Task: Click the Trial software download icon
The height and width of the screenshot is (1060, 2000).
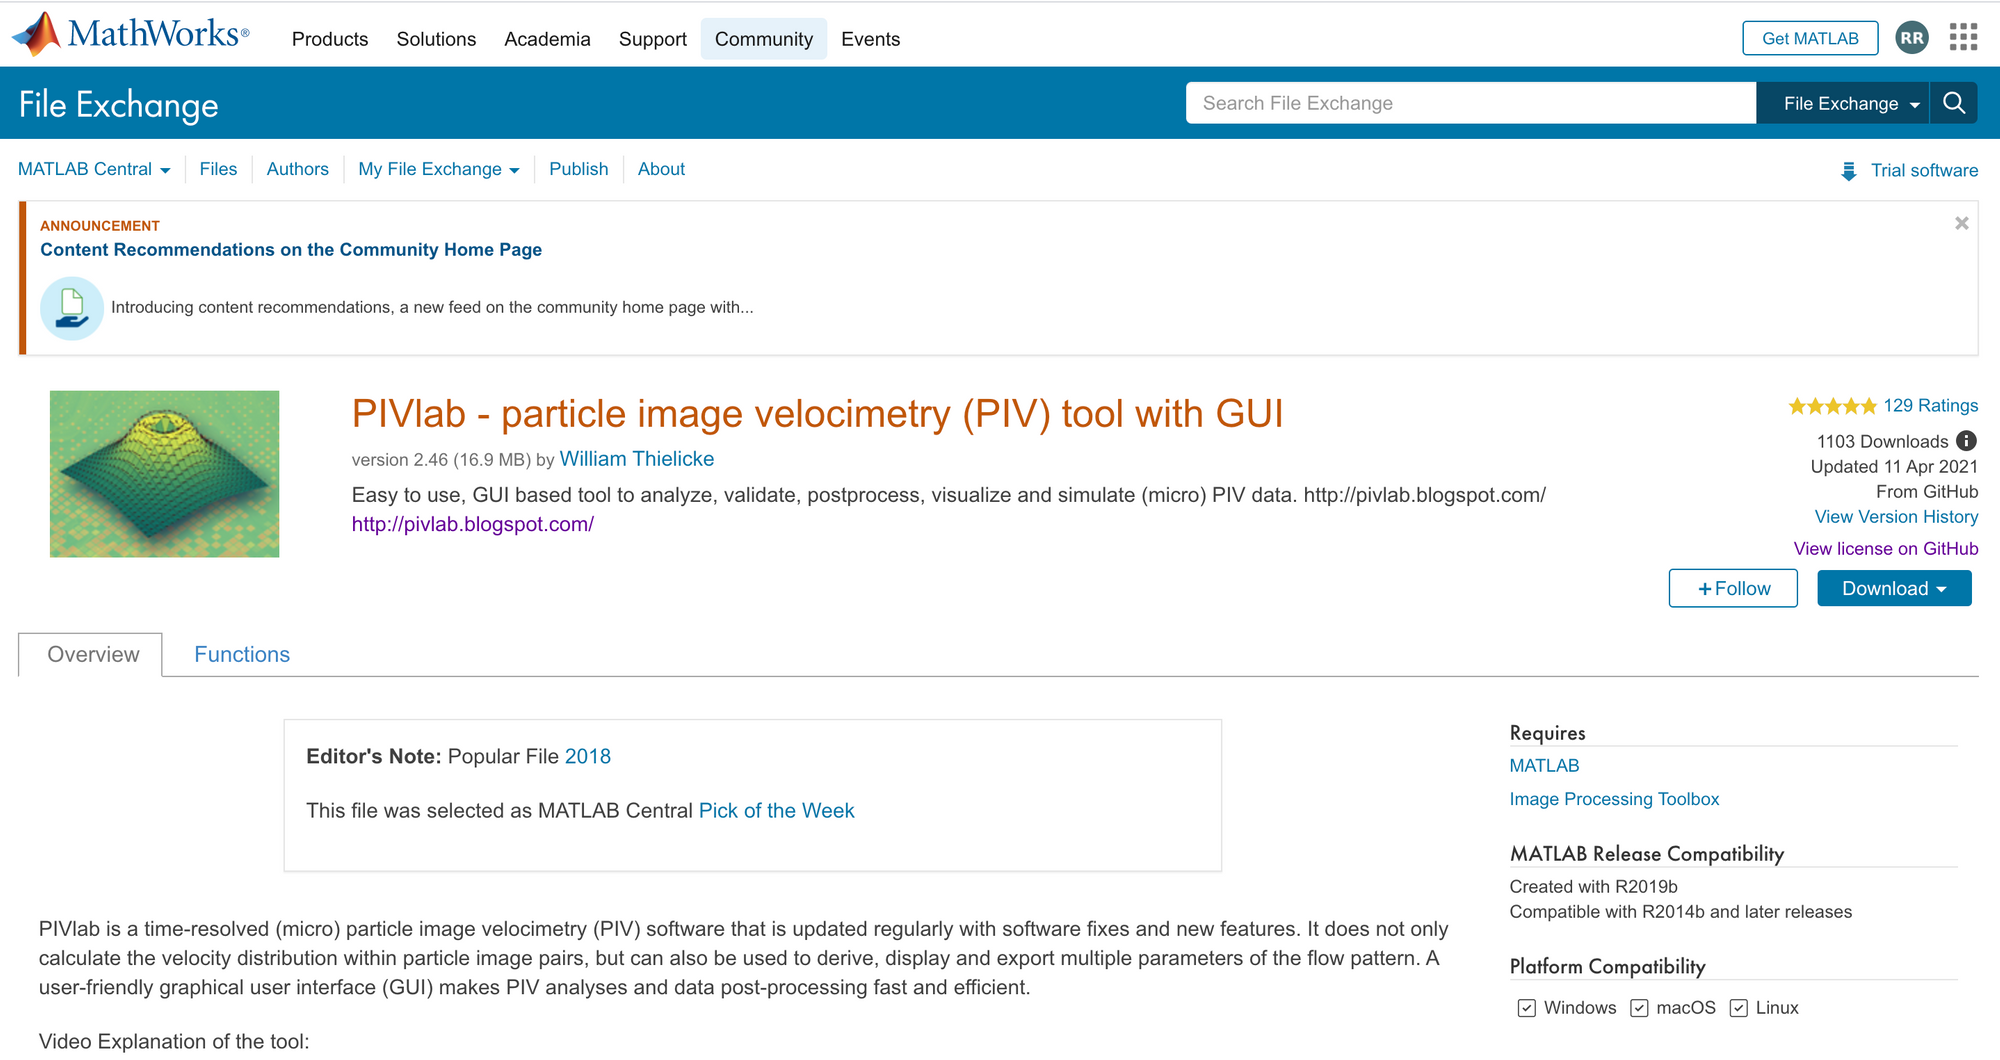Action: pyautogui.click(x=1848, y=171)
